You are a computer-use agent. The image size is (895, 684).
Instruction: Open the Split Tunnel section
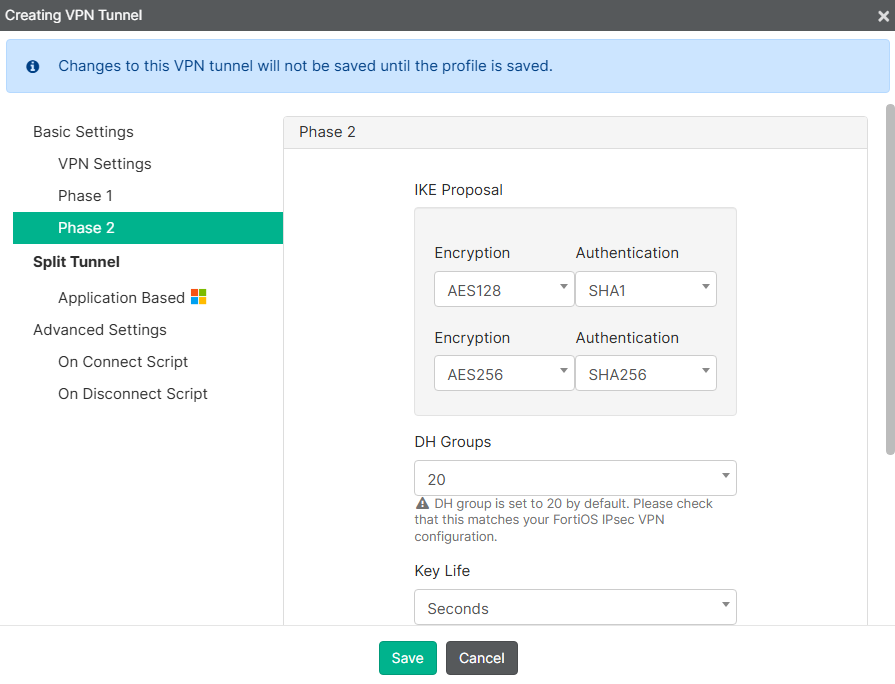point(76,261)
